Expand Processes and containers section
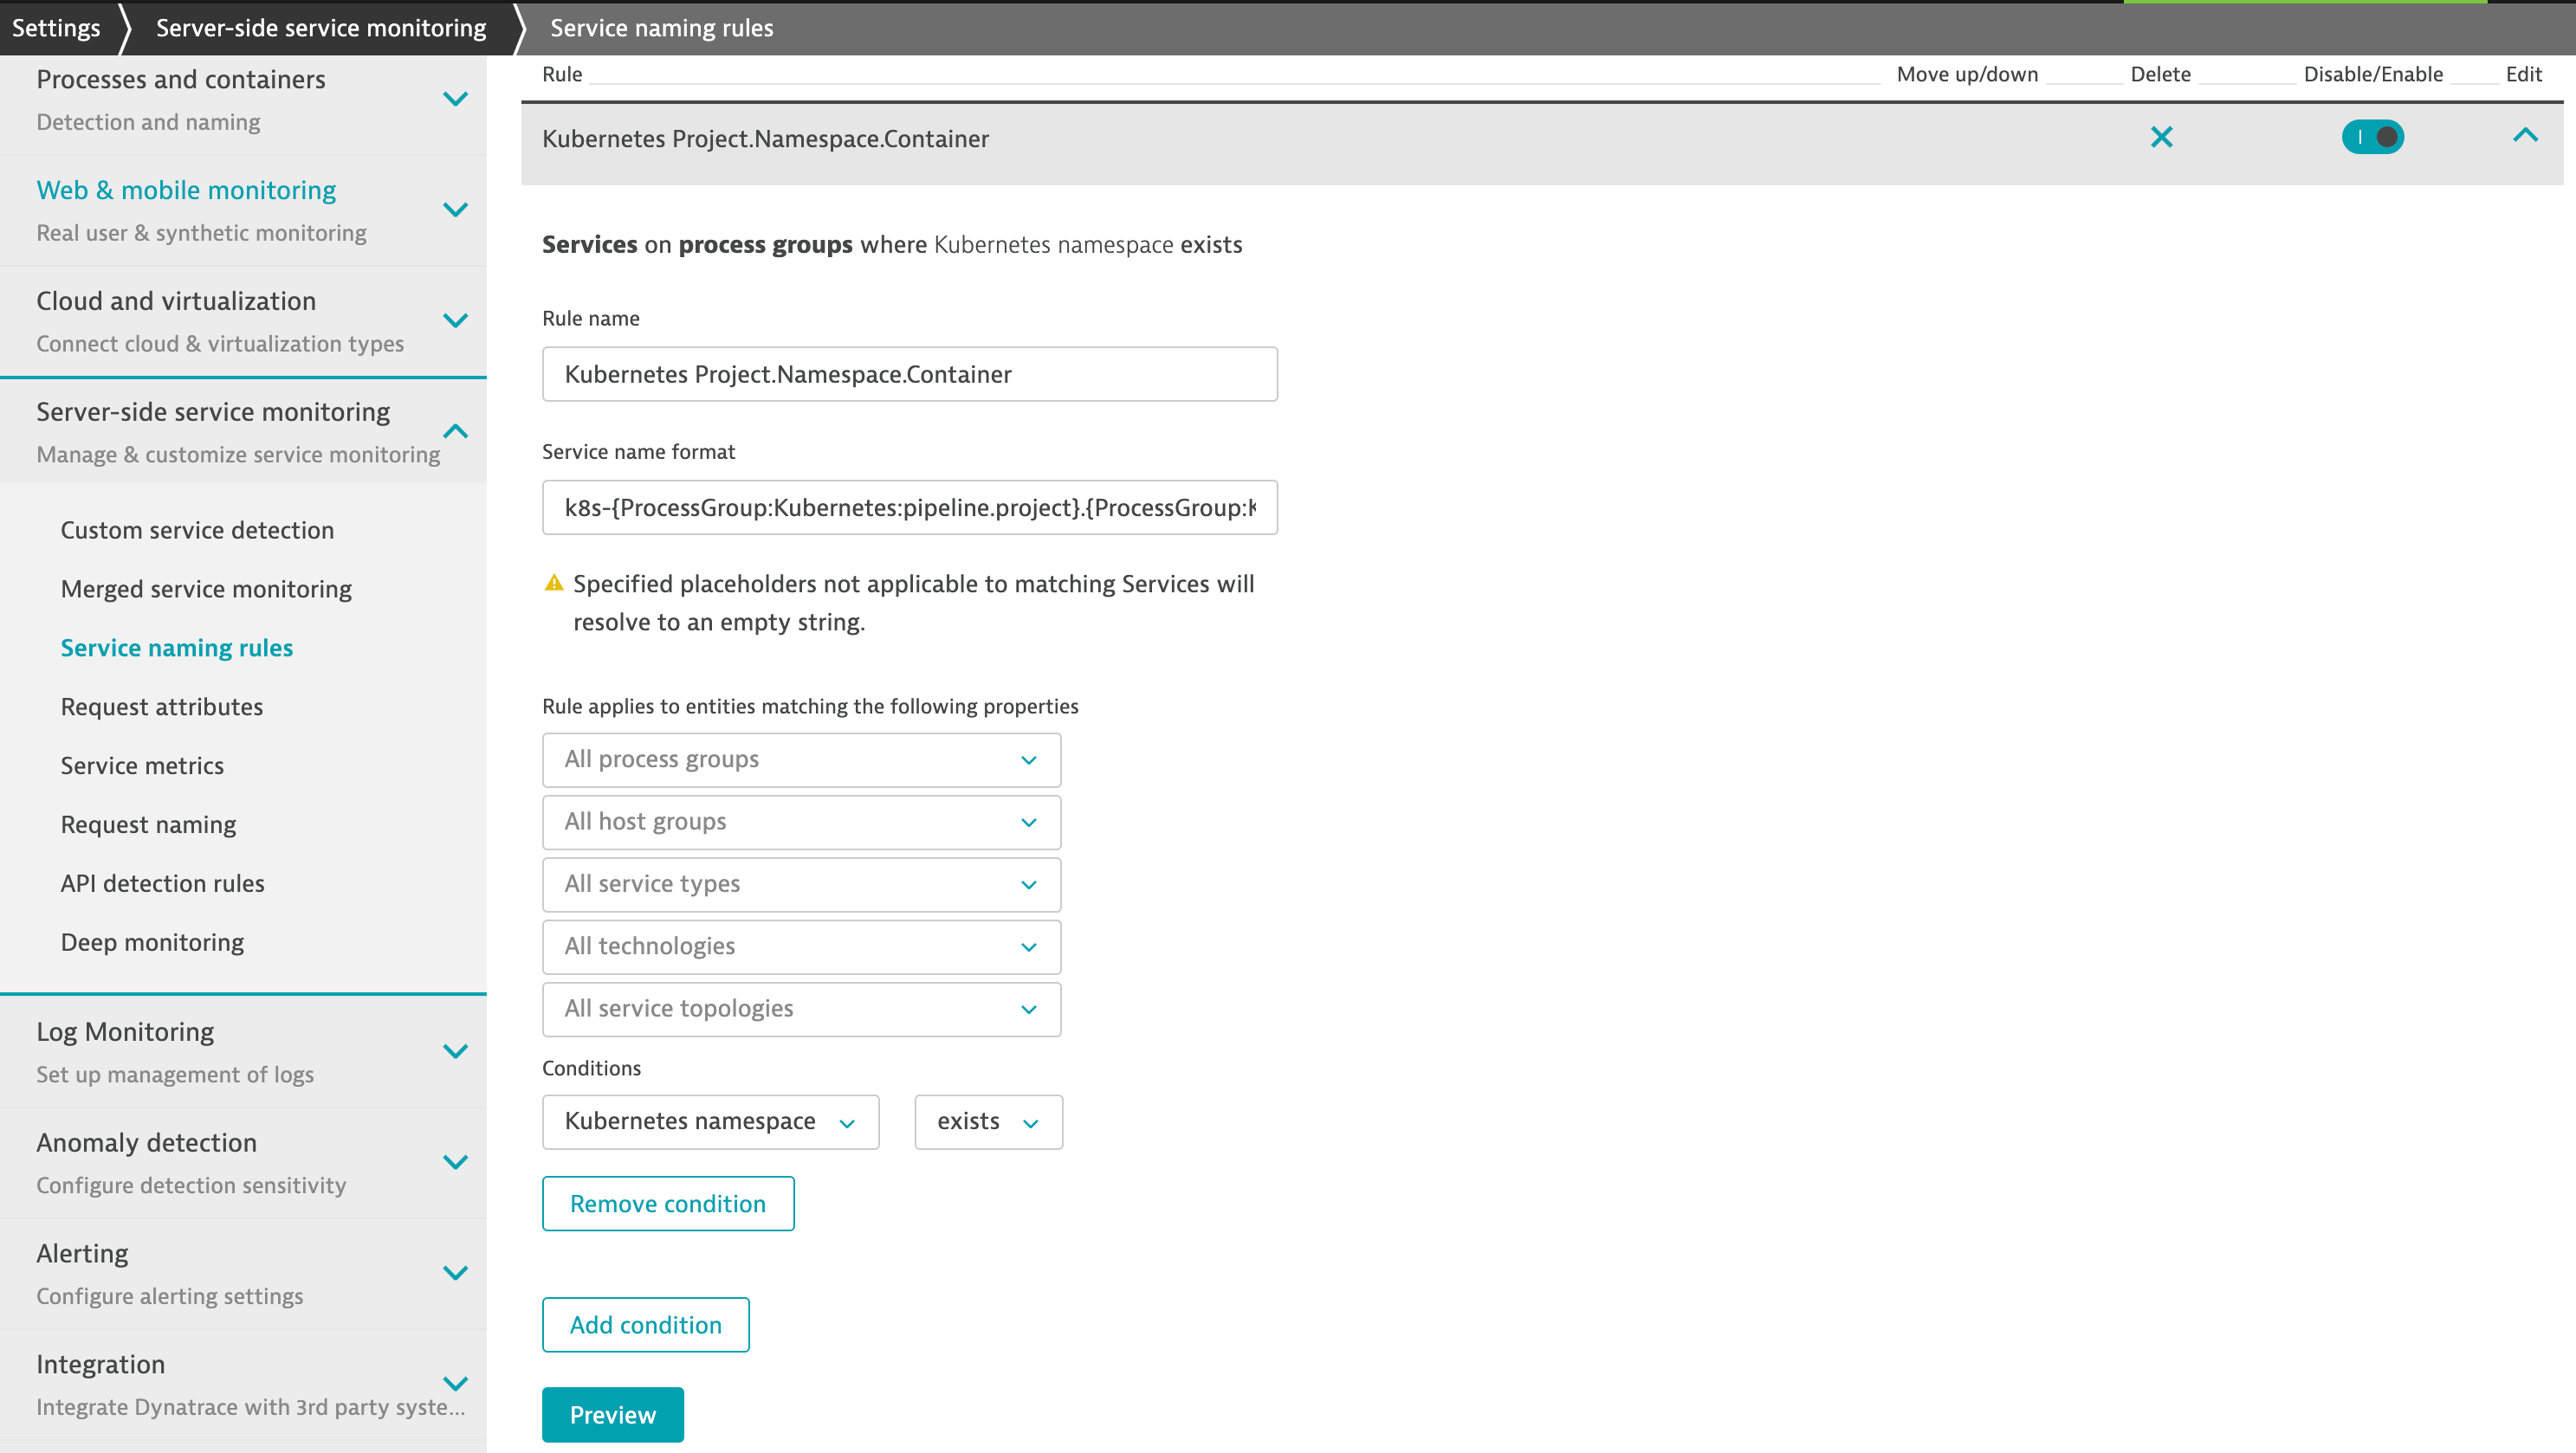2576x1453 pixels. 455,99
